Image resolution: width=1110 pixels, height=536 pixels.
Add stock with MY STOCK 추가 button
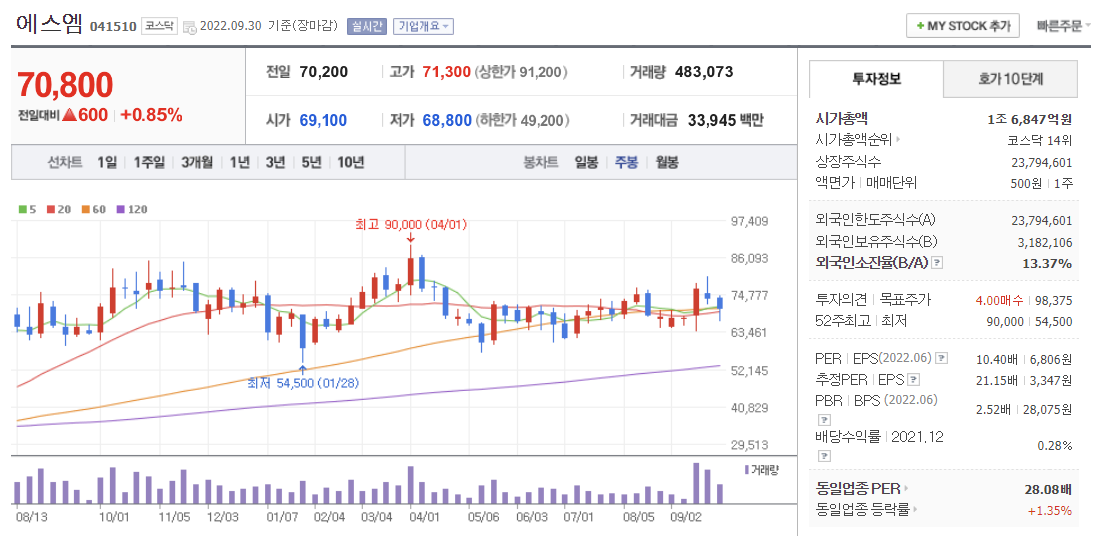[x=963, y=25]
